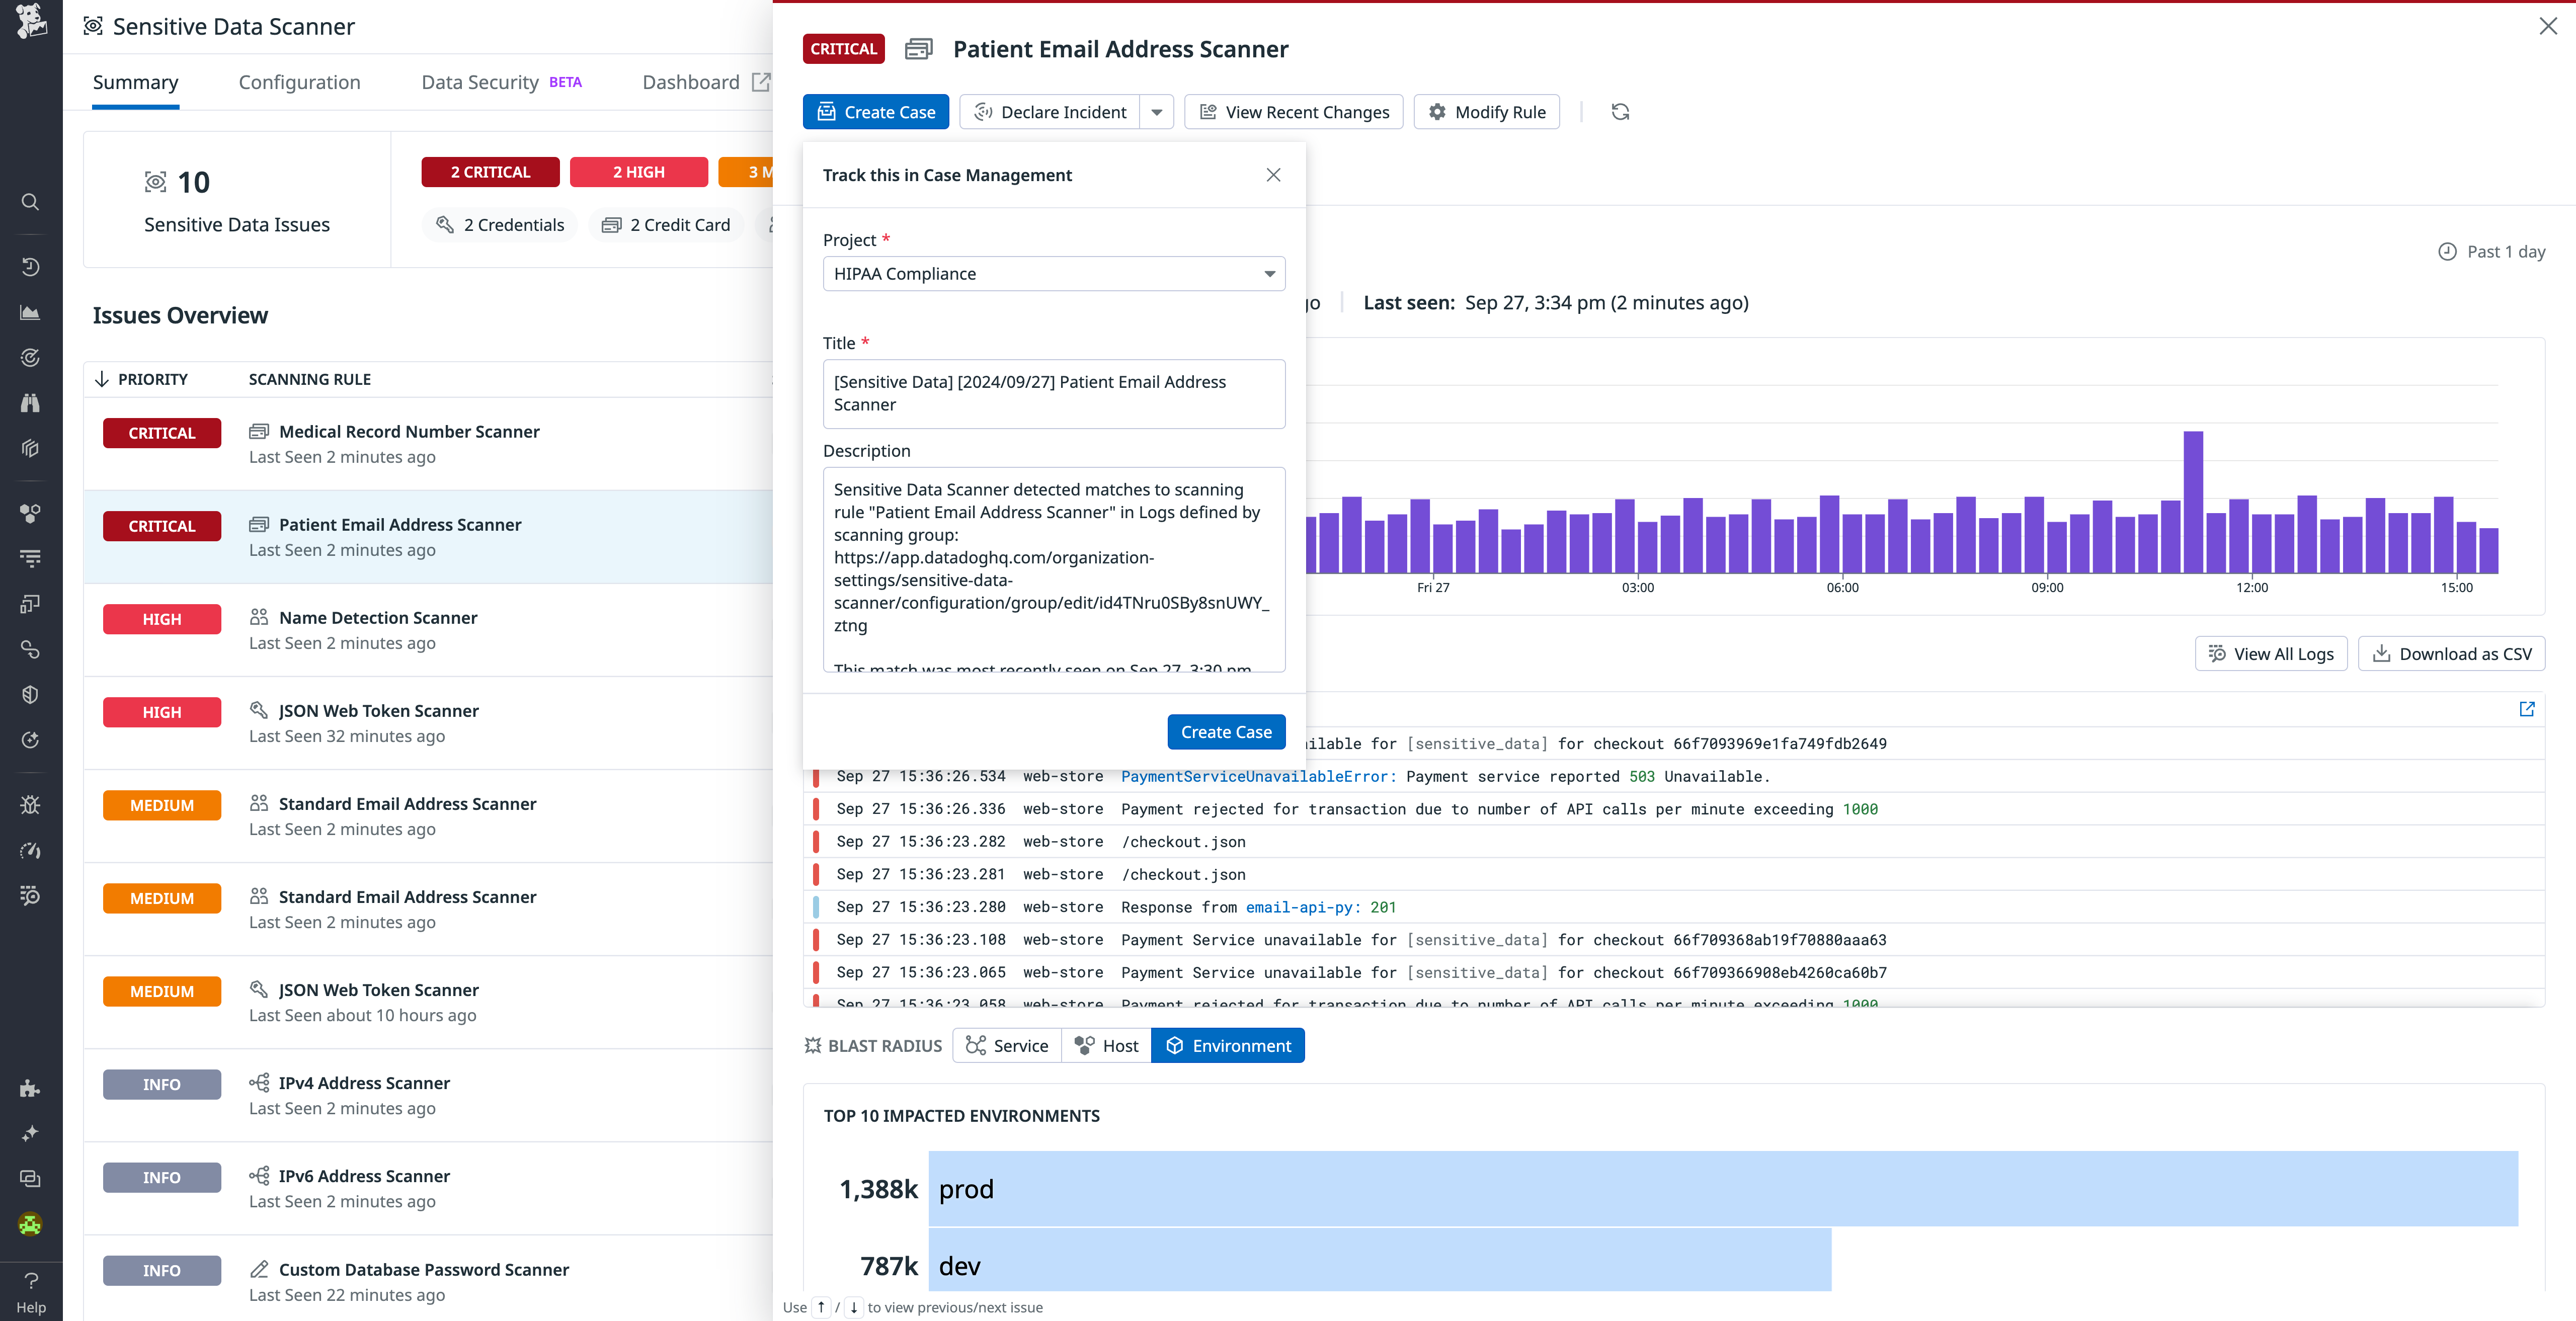This screenshot has height=1321, width=2576.
Task: Switch blast radius view to Host
Action: 1106,1045
